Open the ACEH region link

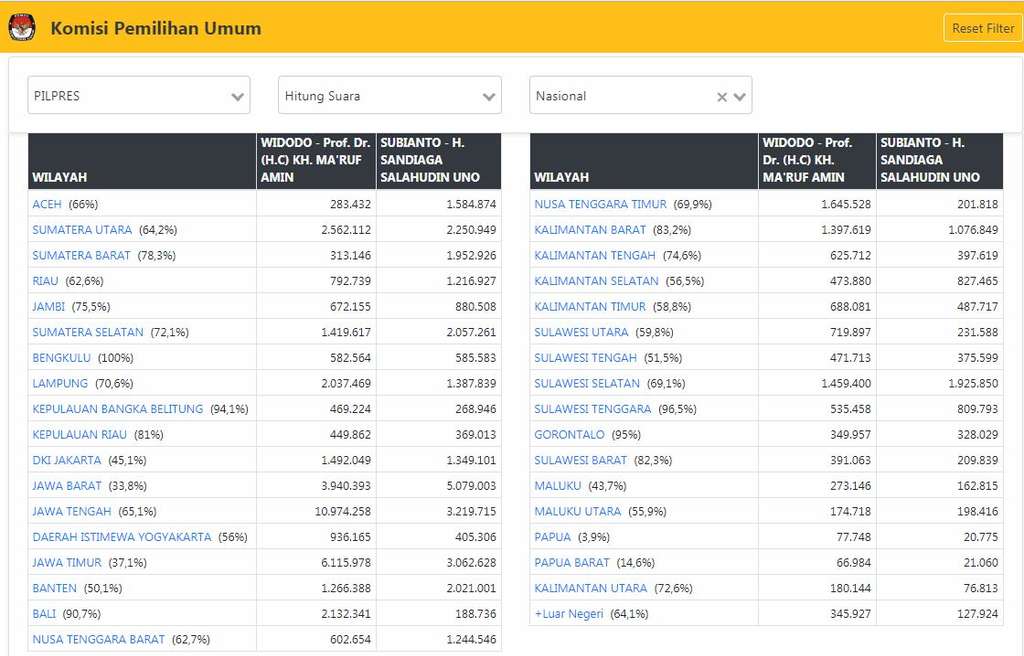(47, 204)
